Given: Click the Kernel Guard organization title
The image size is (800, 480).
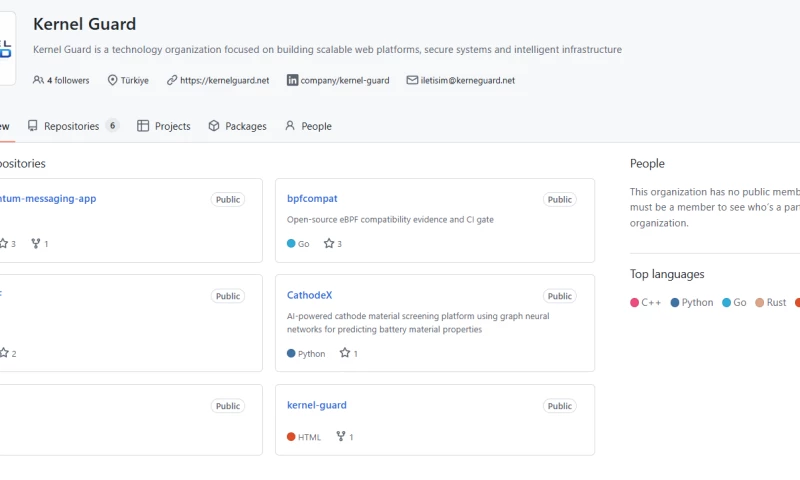Looking at the screenshot, I should 85,24.
